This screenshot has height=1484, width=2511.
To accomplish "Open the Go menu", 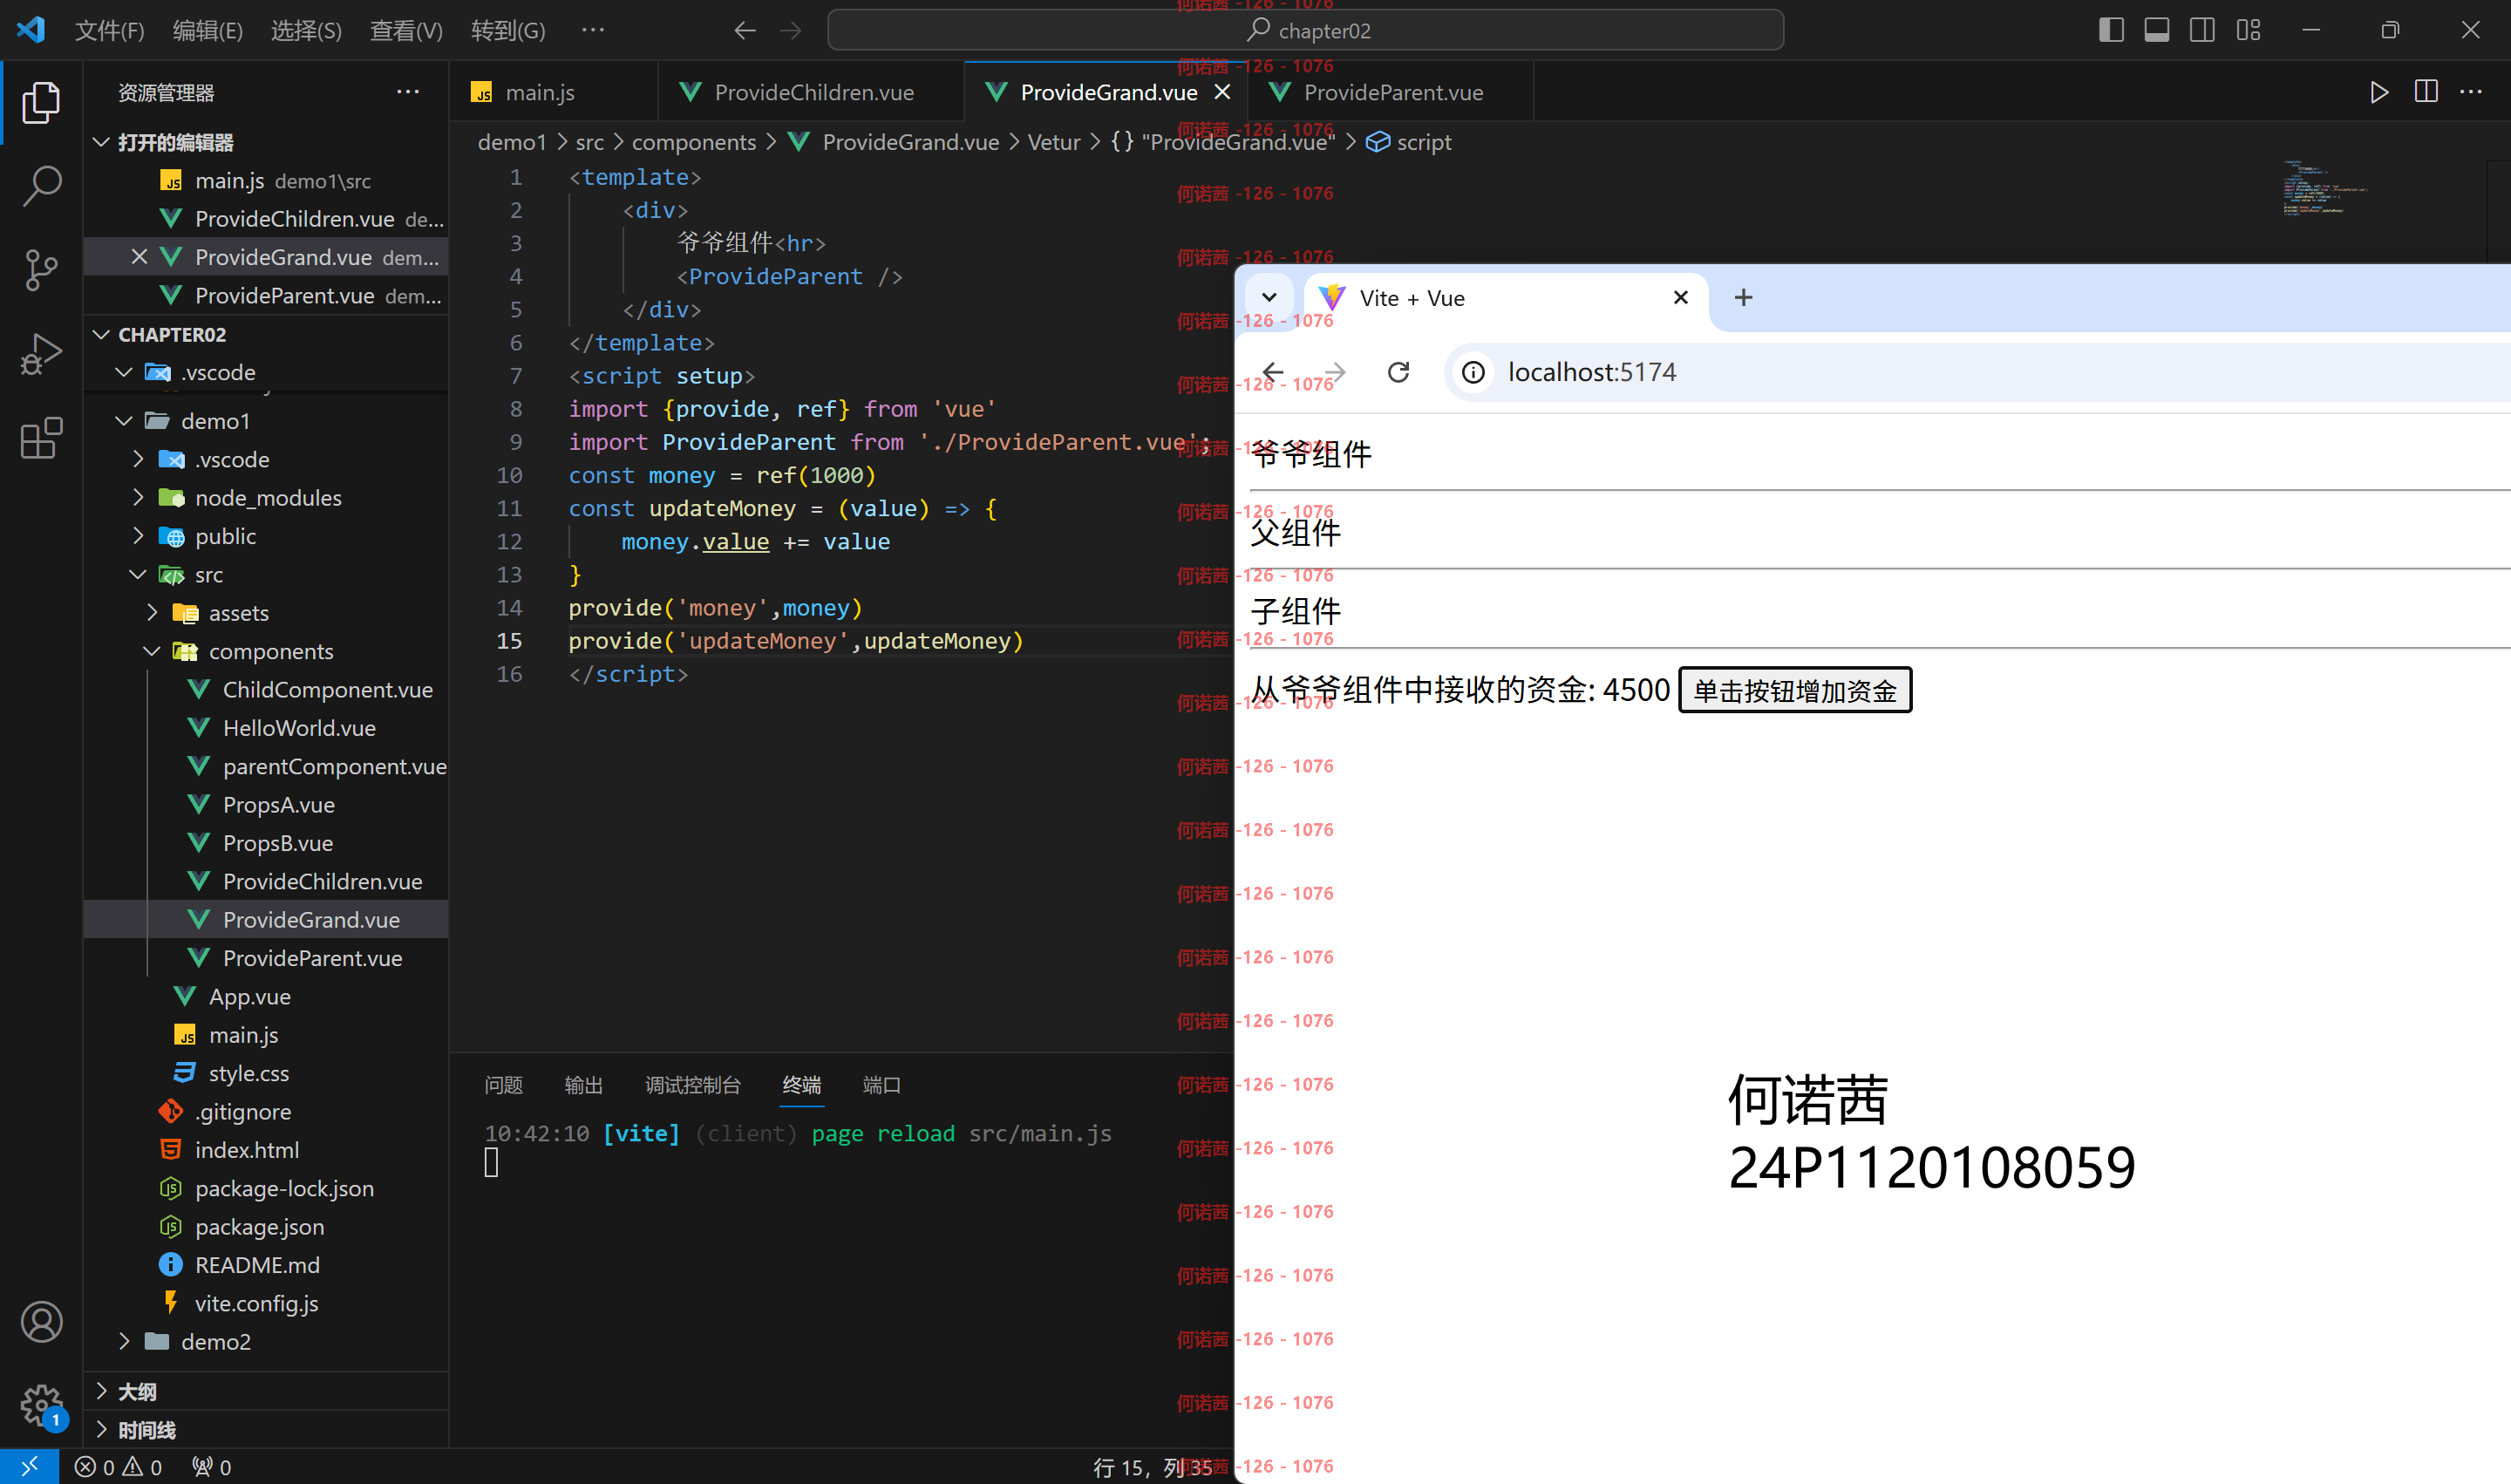I will point(508,31).
